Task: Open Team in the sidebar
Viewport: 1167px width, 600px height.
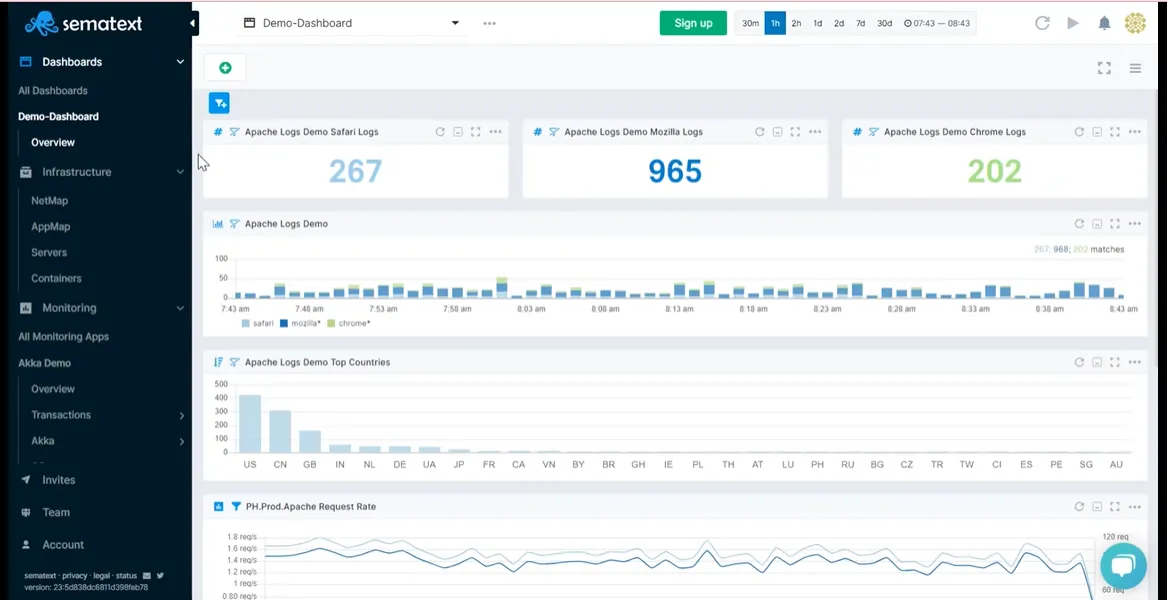Action: point(56,512)
